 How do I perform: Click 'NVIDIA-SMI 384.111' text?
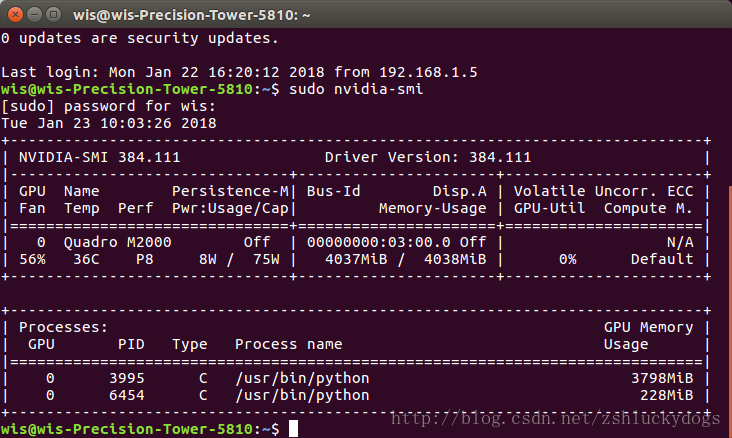pyautogui.click(x=99, y=157)
